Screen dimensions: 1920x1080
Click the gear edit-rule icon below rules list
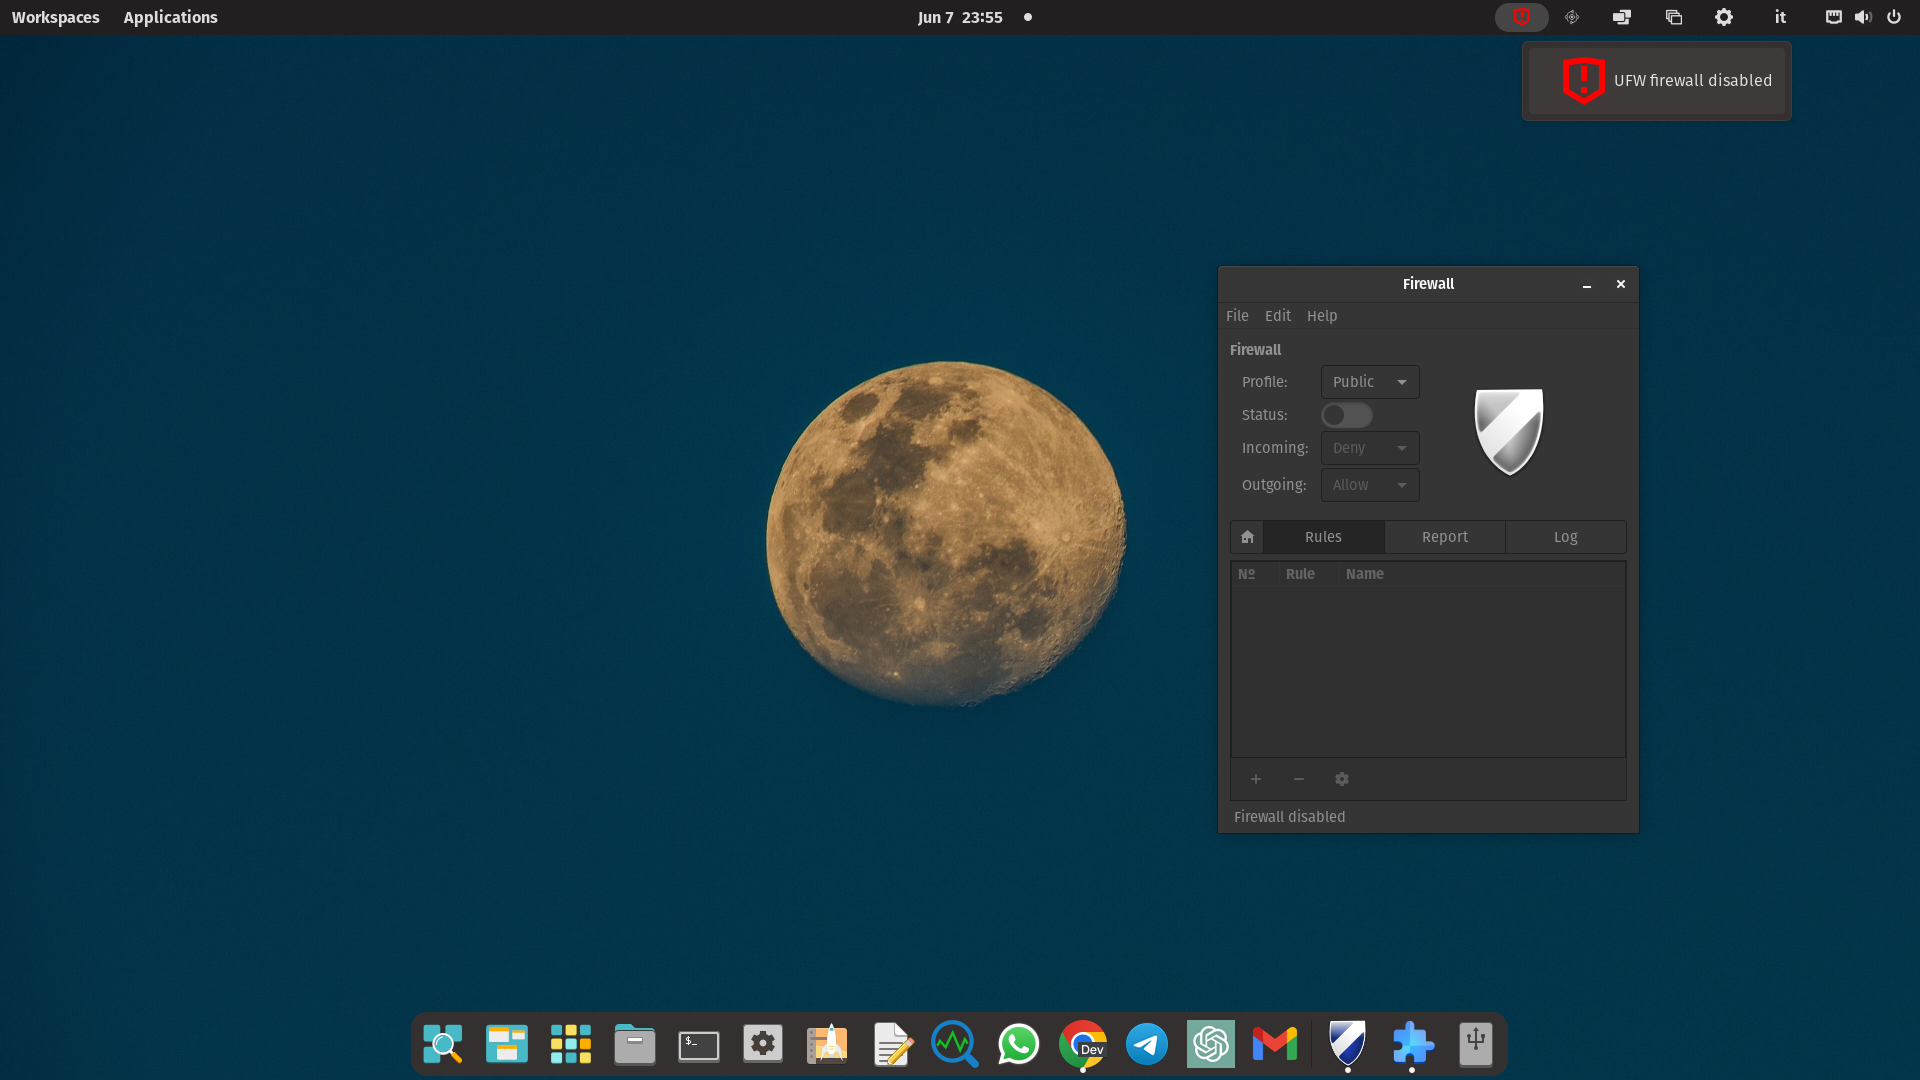pos(1342,779)
